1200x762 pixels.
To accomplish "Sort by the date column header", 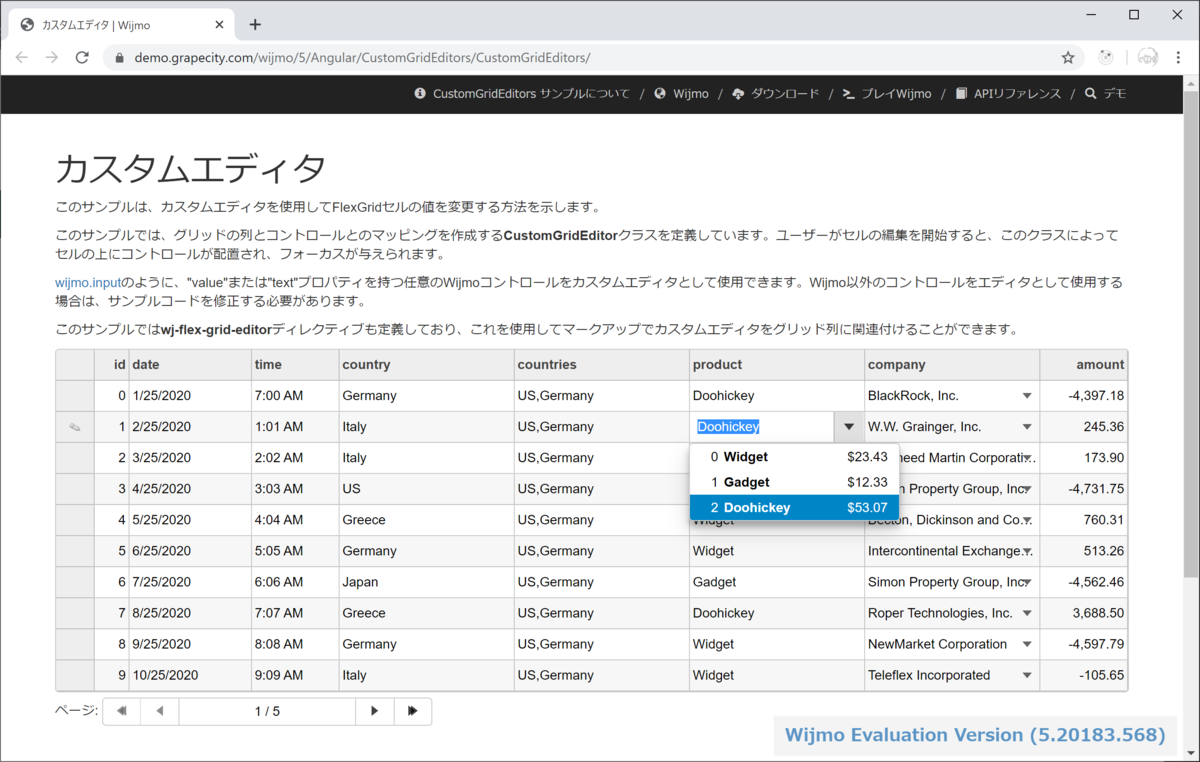I will [189, 365].
